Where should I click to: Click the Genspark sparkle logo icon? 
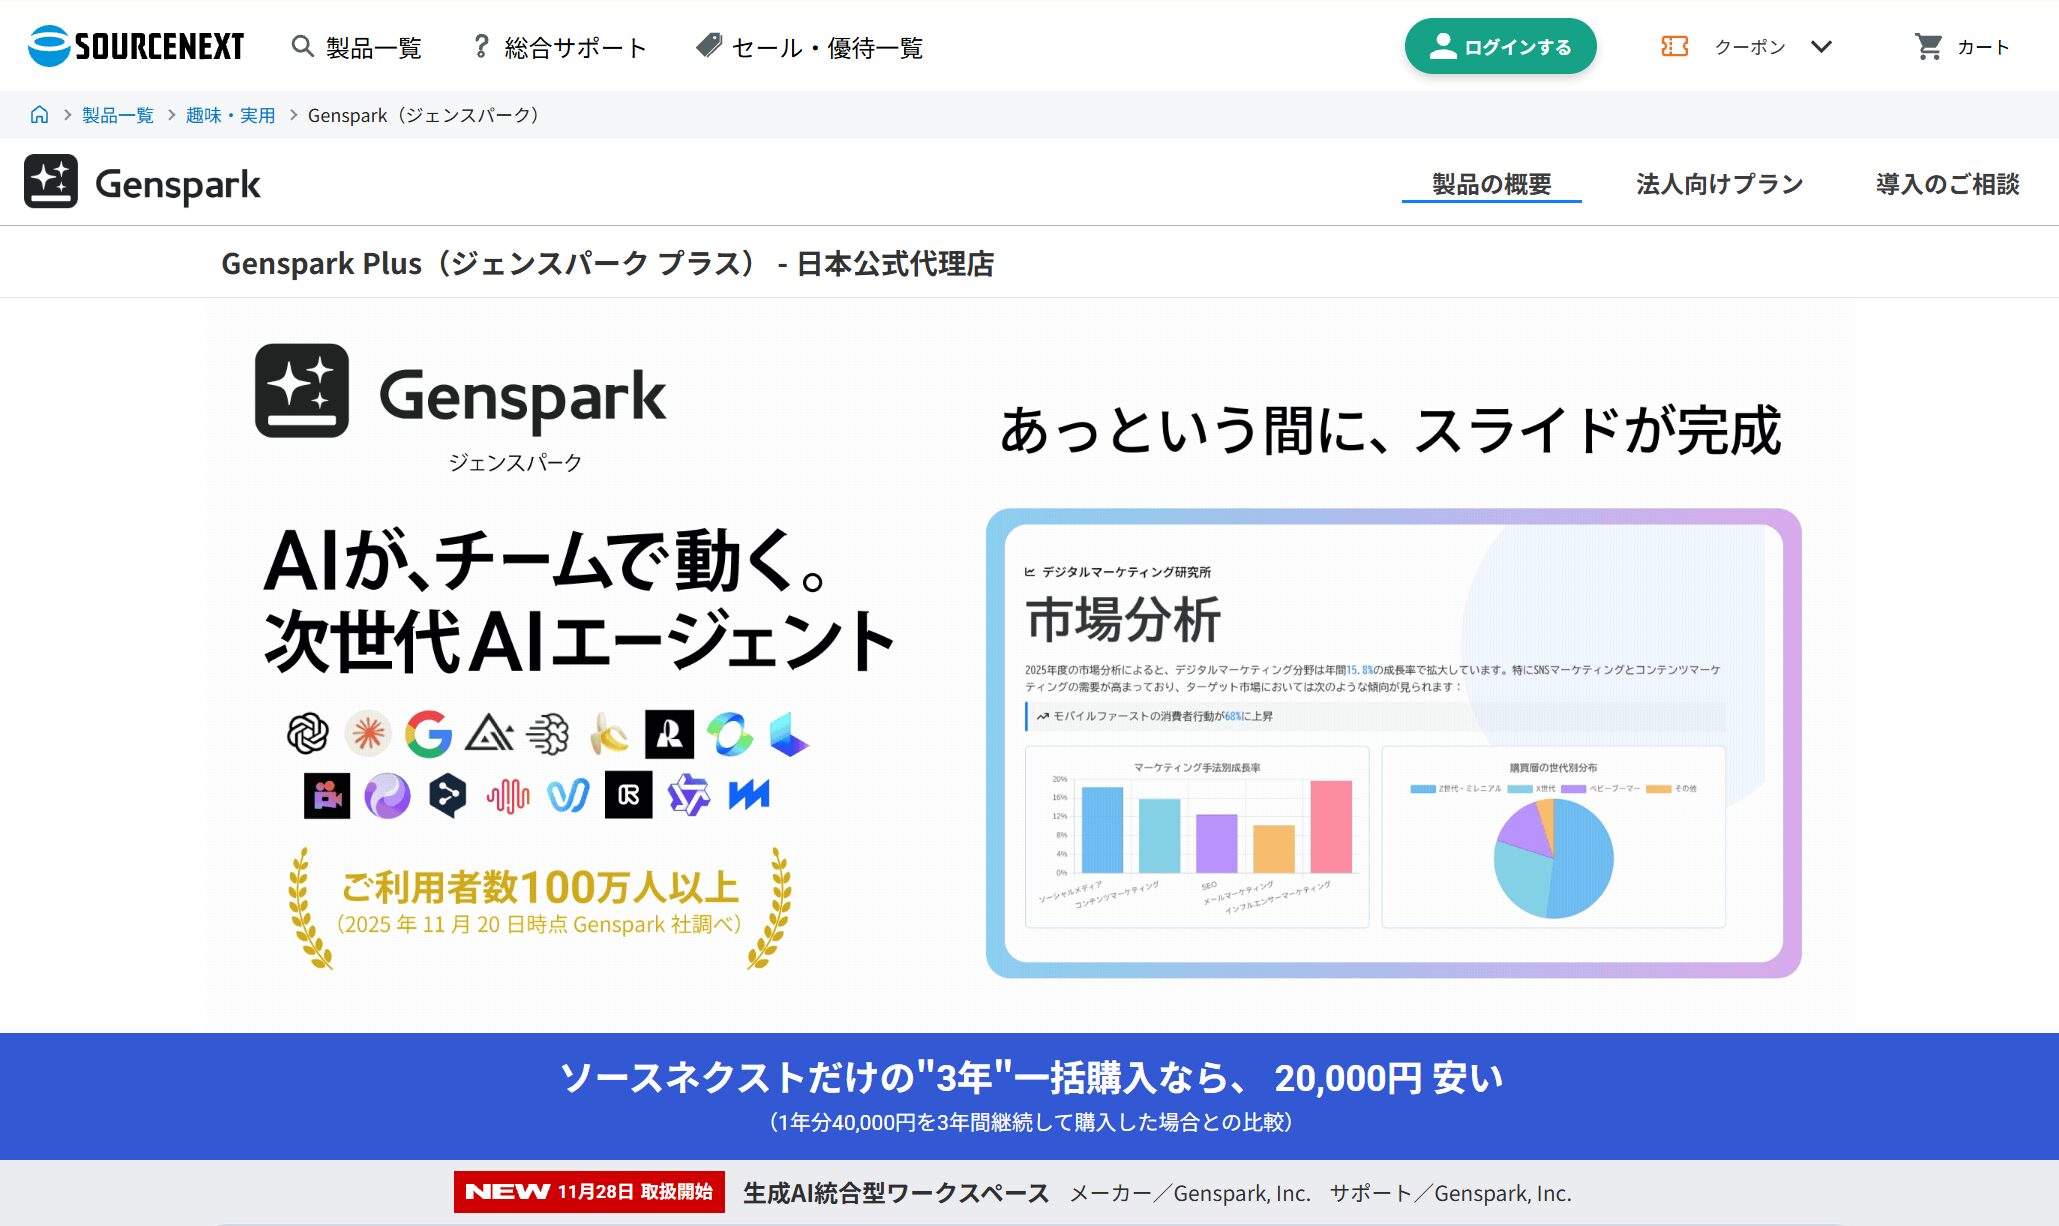click(51, 182)
